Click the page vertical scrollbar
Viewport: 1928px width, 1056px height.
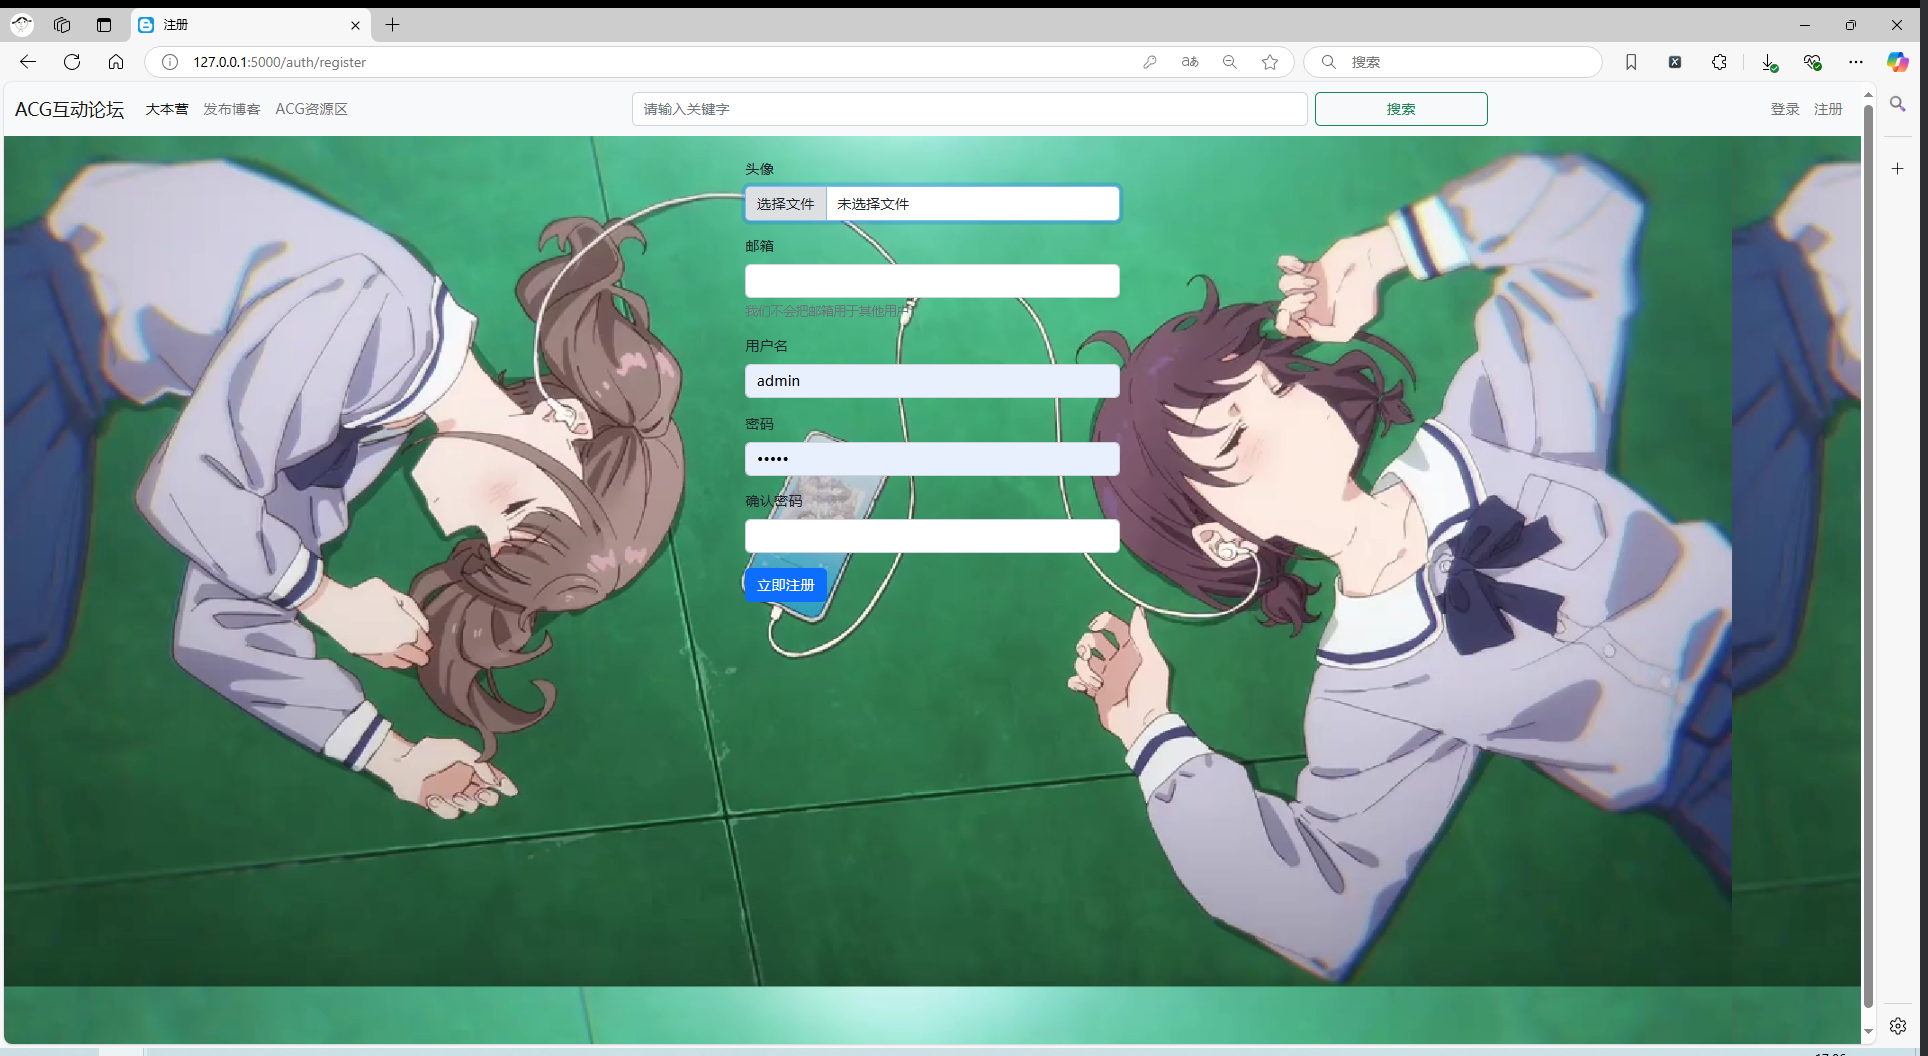[1868, 555]
